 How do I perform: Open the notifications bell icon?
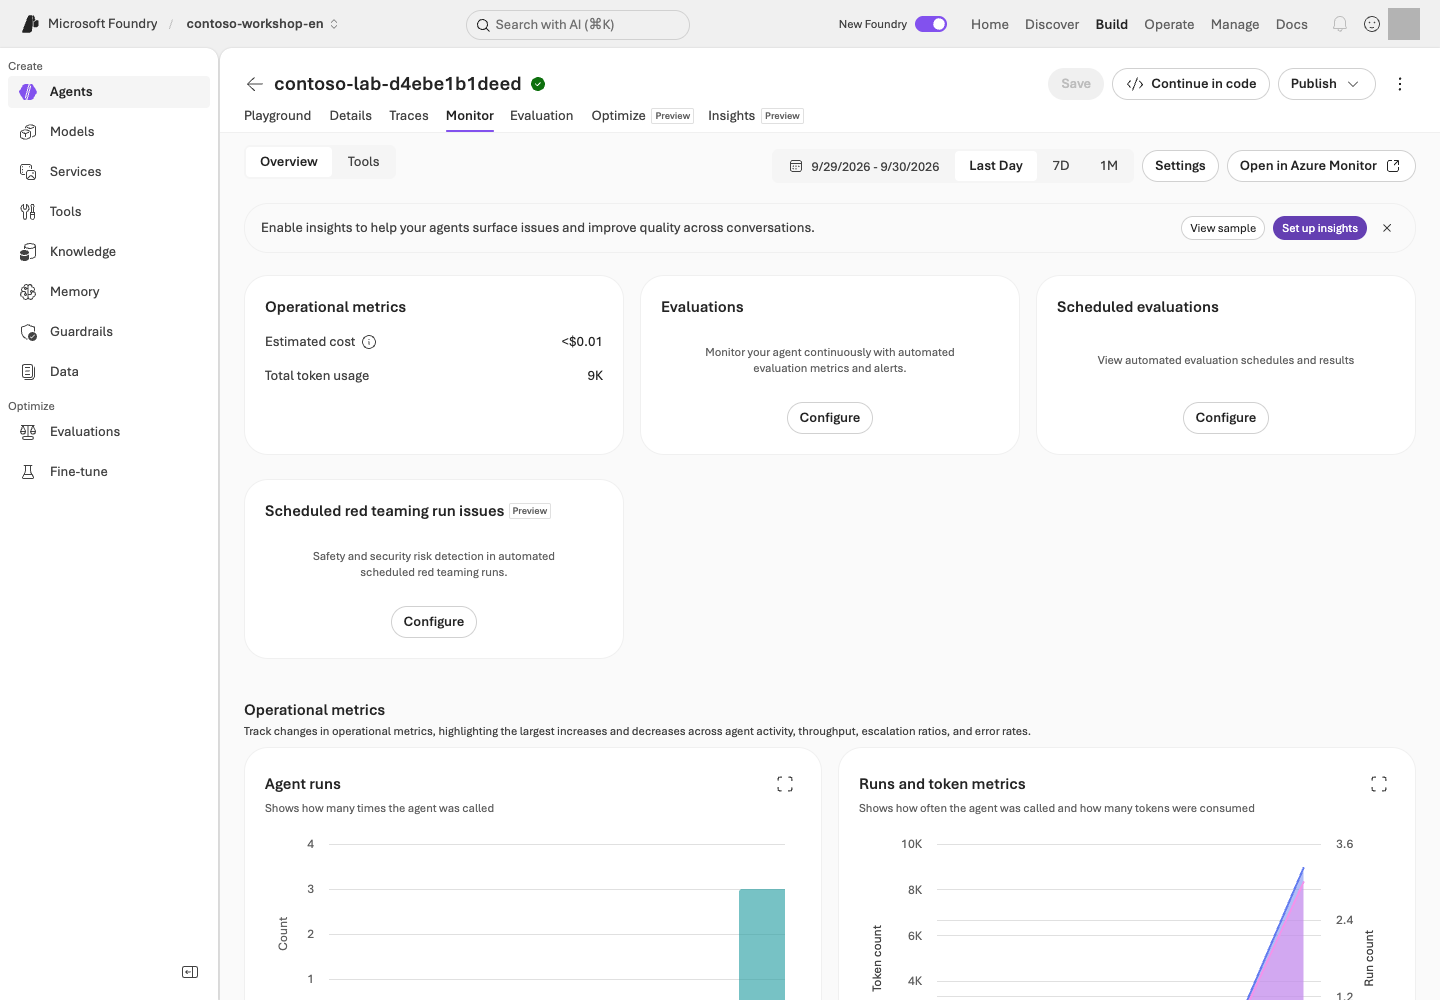[x=1340, y=24]
